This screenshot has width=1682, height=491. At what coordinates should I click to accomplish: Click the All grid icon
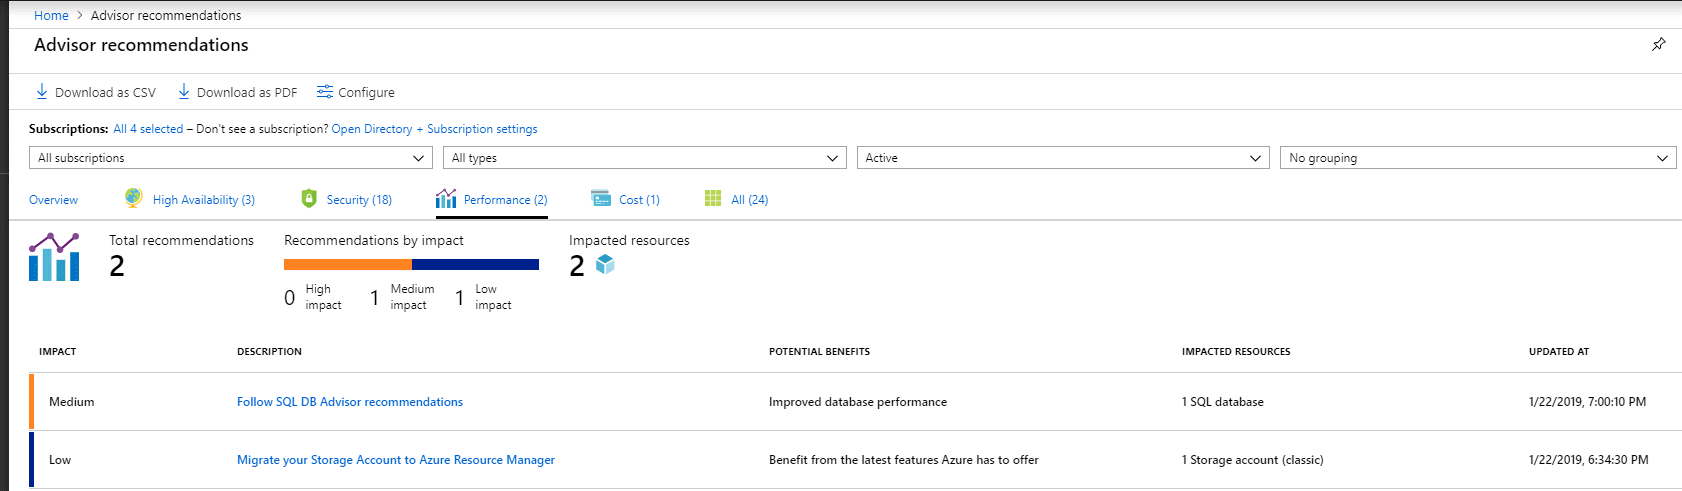pos(713,198)
